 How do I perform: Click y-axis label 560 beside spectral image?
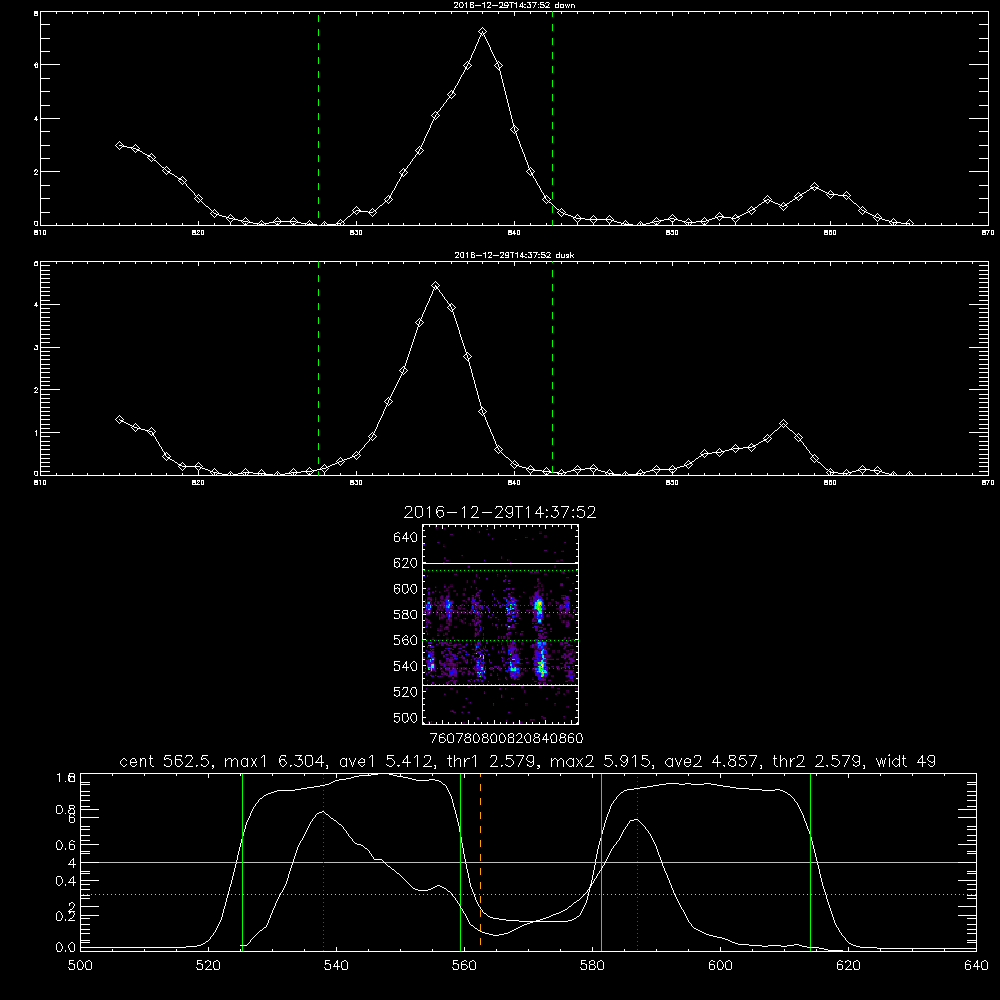point(406,640)
